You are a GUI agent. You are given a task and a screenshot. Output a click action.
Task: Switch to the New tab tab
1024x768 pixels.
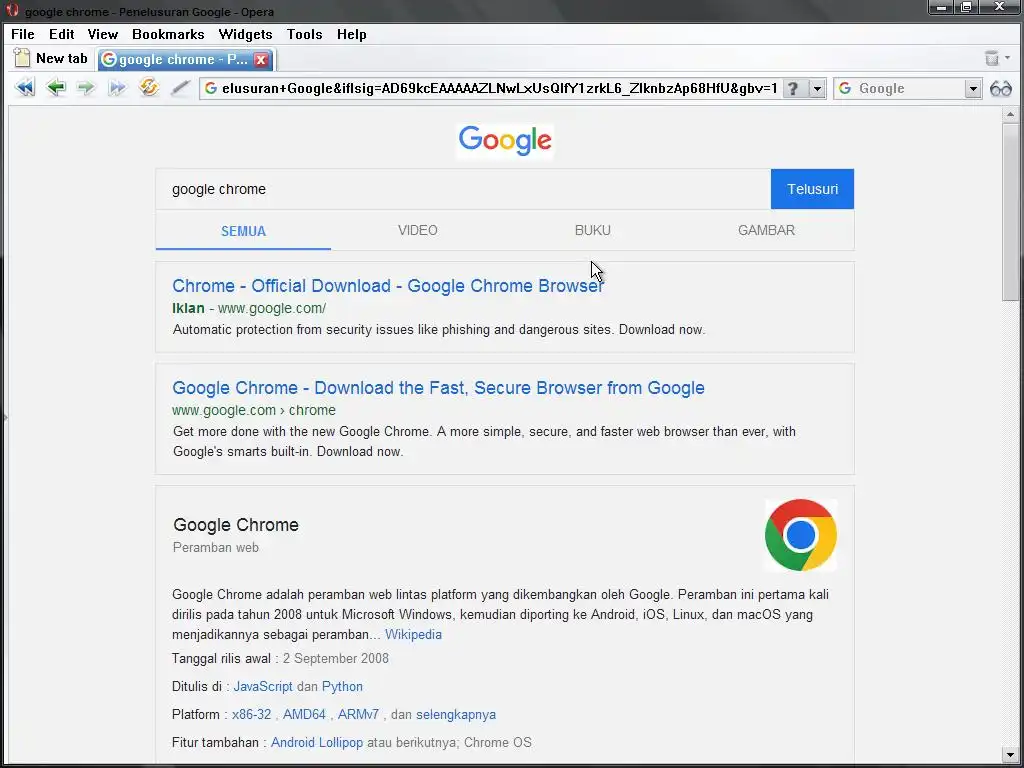click(51, 58)
